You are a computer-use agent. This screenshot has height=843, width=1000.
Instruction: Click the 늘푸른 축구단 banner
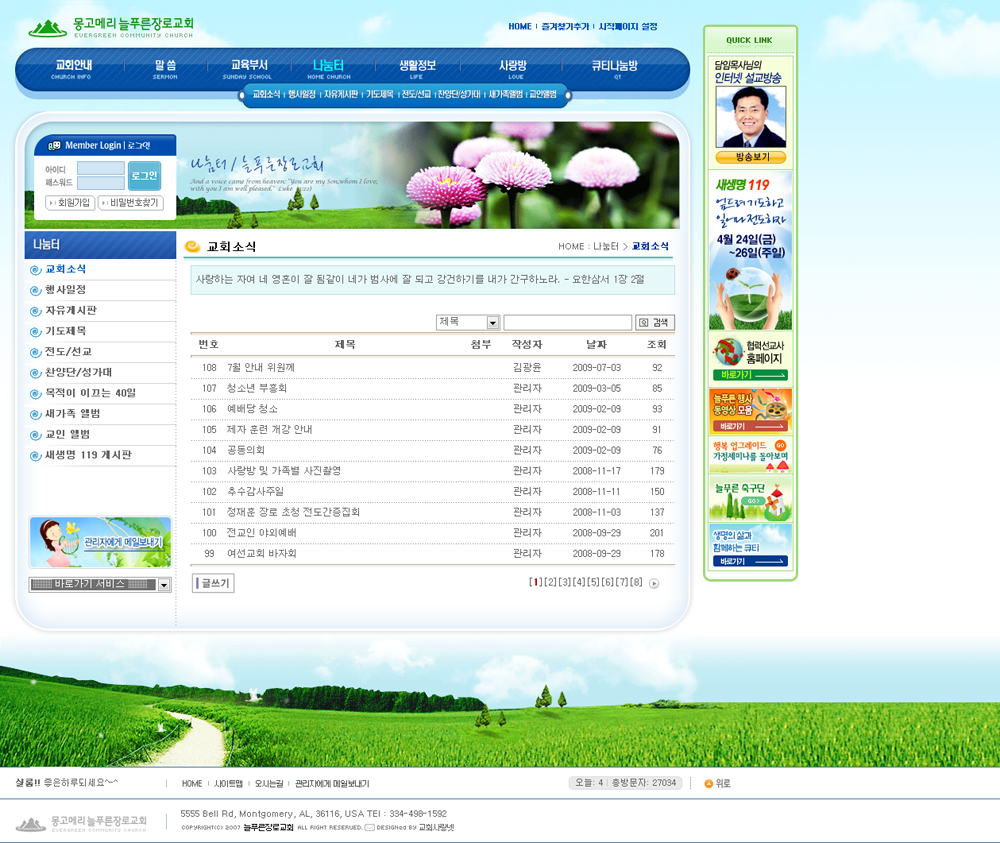click(750, 499)
